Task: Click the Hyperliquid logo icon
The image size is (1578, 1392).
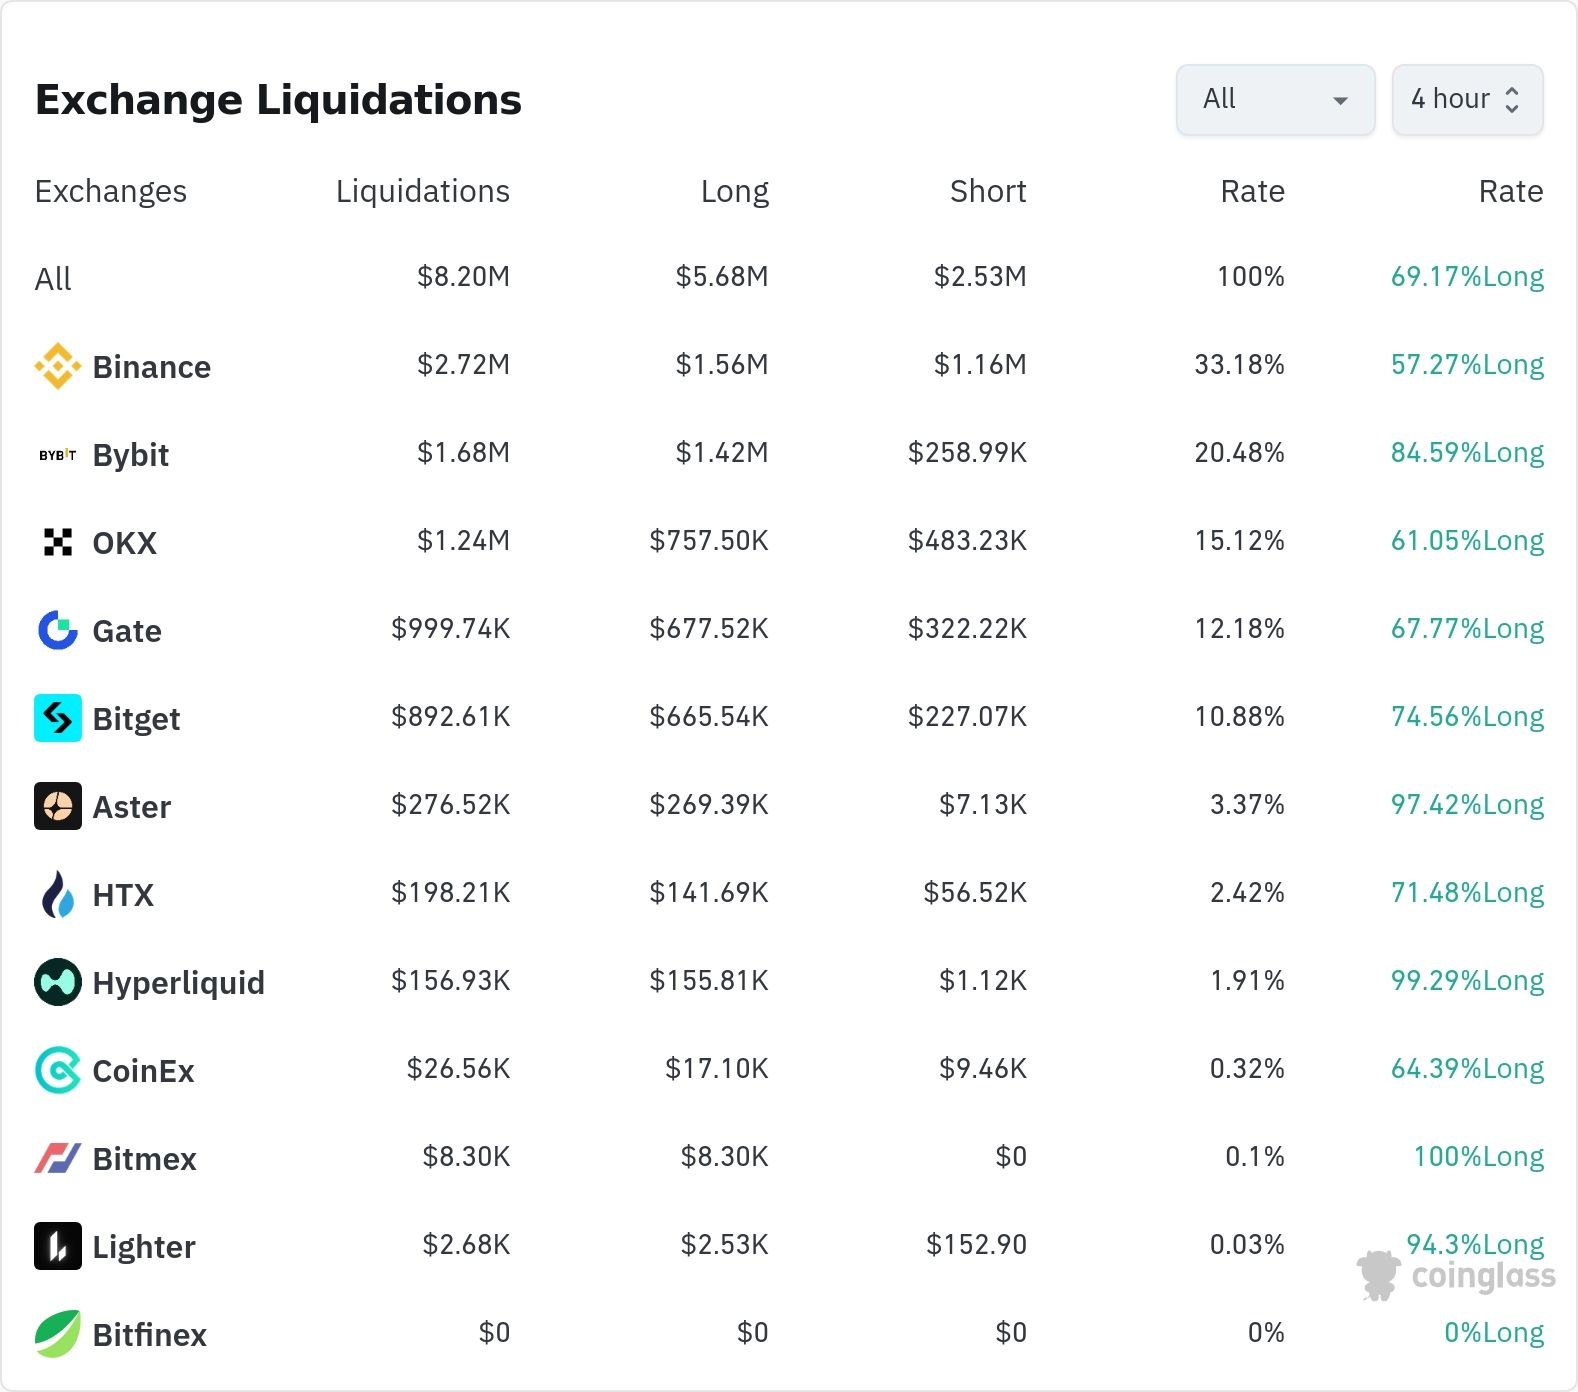Action: point(58,982)
